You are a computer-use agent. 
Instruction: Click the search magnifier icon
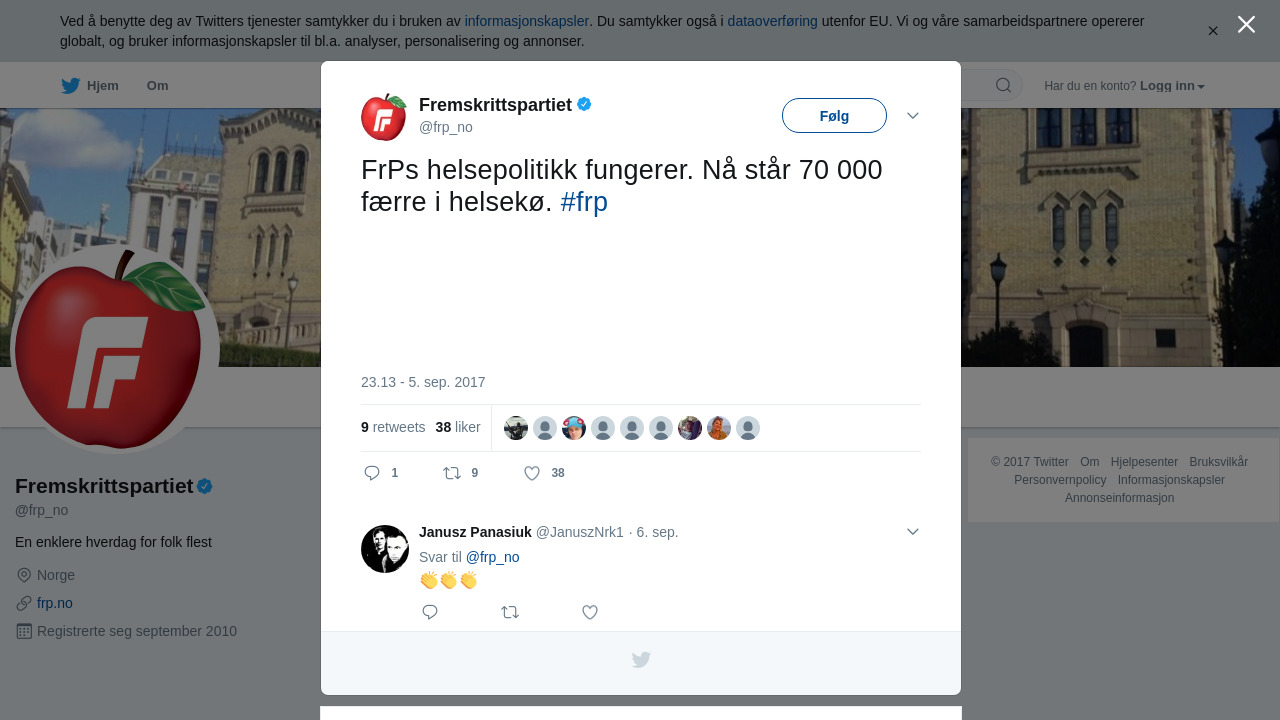(x=1003, y=85)
